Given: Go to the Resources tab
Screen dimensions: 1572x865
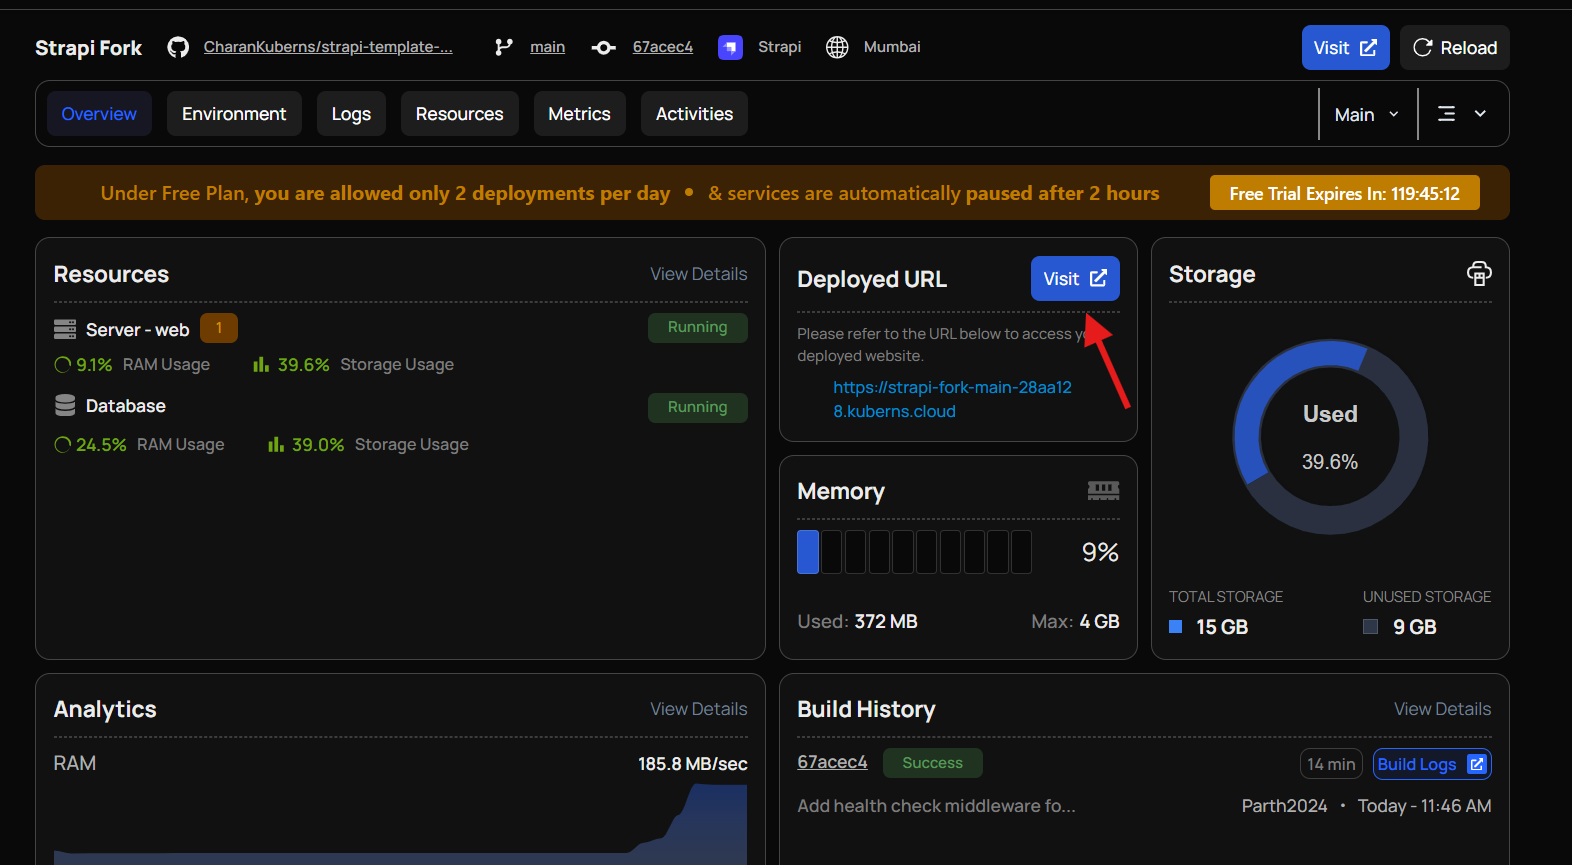Looking at the screenshot, I should (460, 114).
